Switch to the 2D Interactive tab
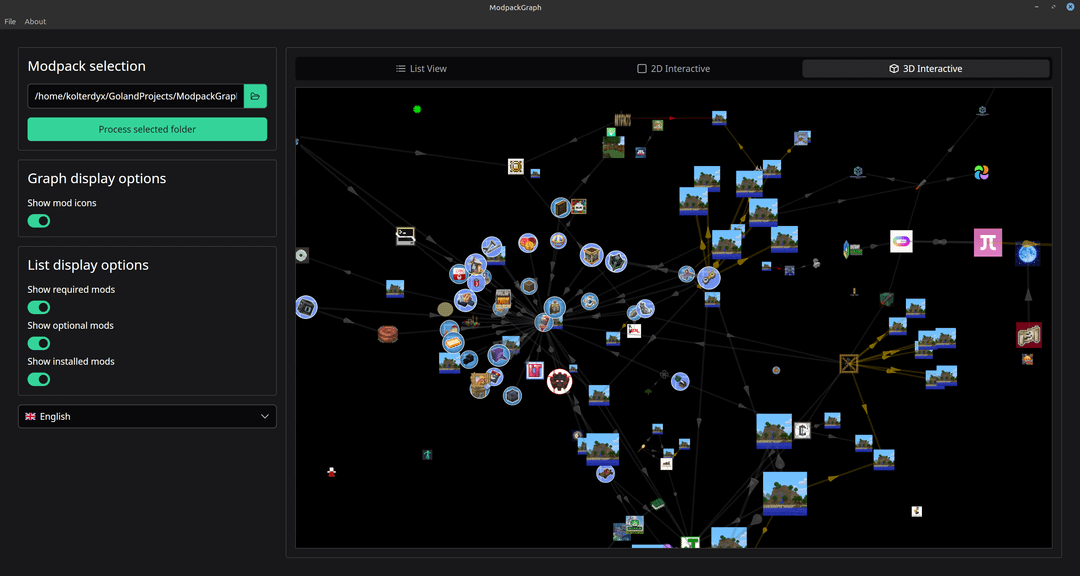1080x576 pixels. [673, 69]
